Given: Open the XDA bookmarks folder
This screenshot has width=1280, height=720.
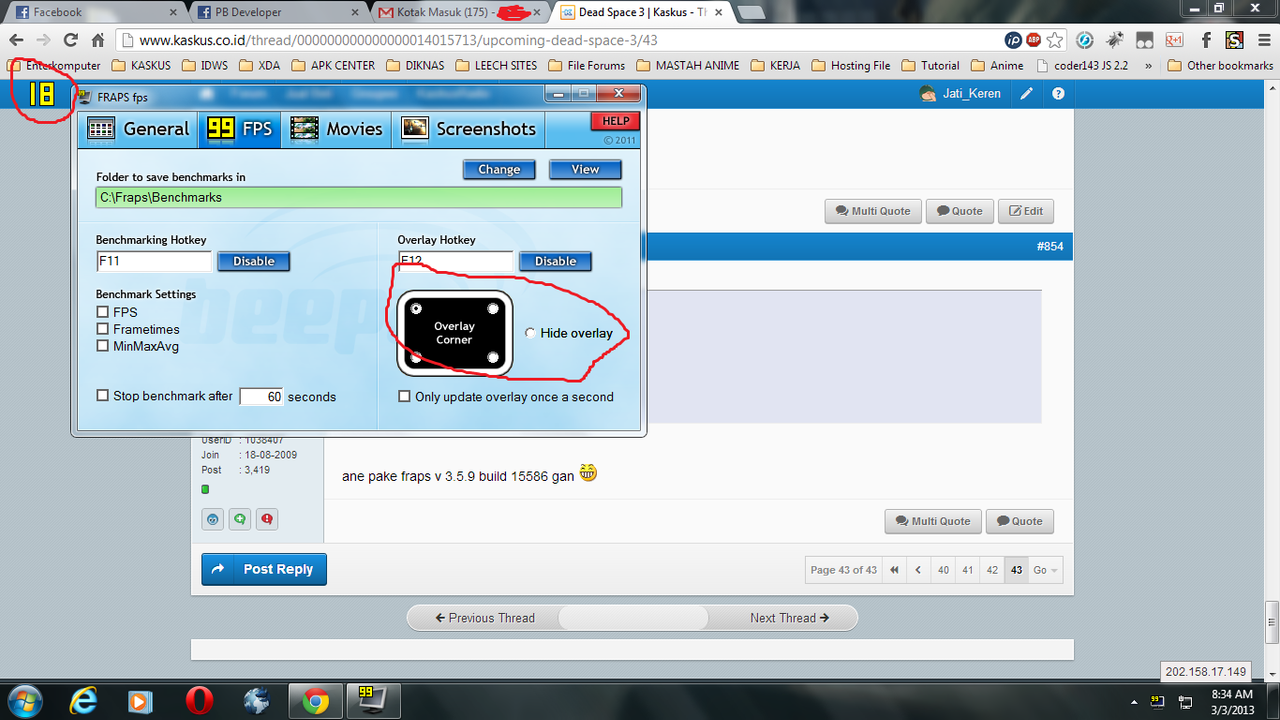Looking at the screenshot, I should click(259, 66).
